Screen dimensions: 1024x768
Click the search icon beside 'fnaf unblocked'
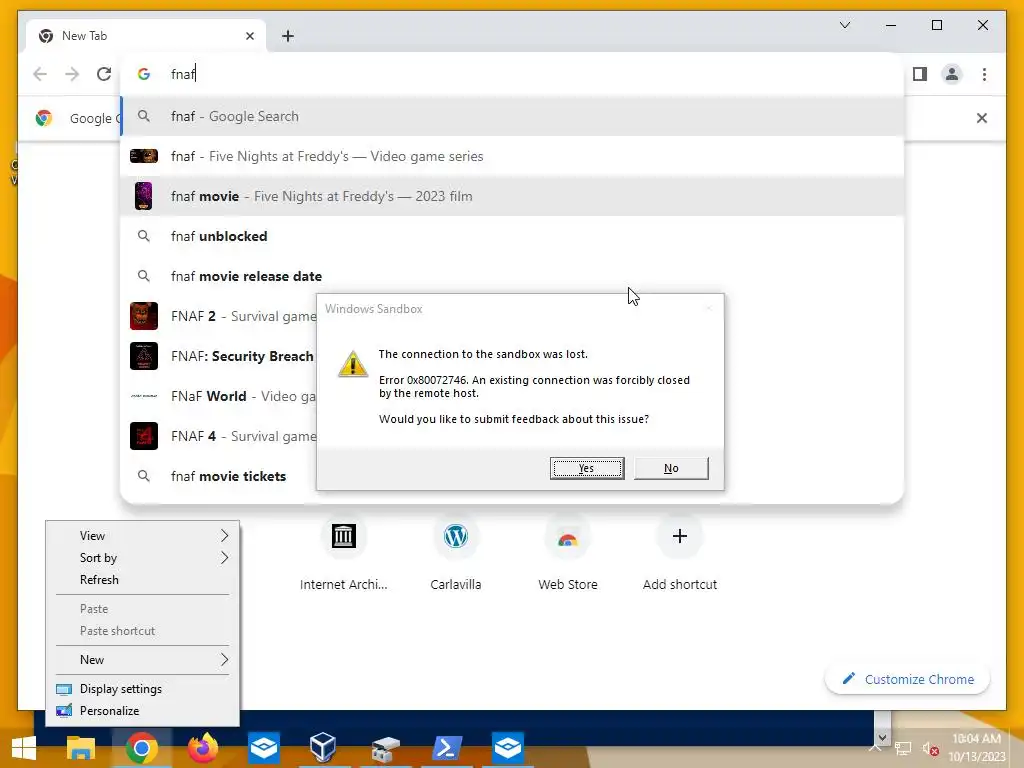pos(144,236)
